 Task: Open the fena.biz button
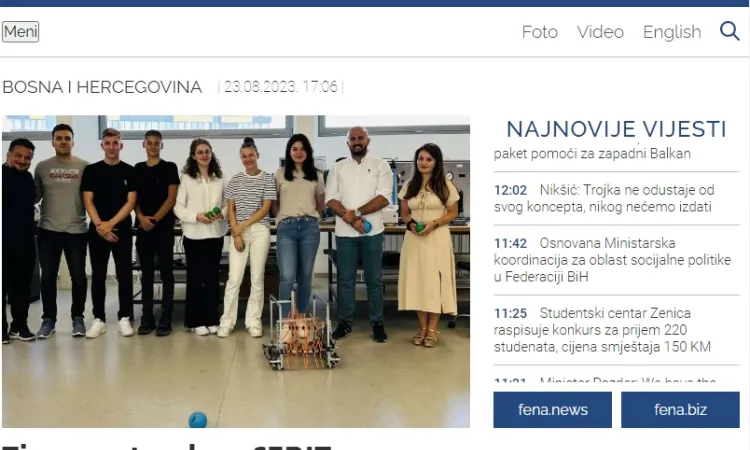click(680, 409)
